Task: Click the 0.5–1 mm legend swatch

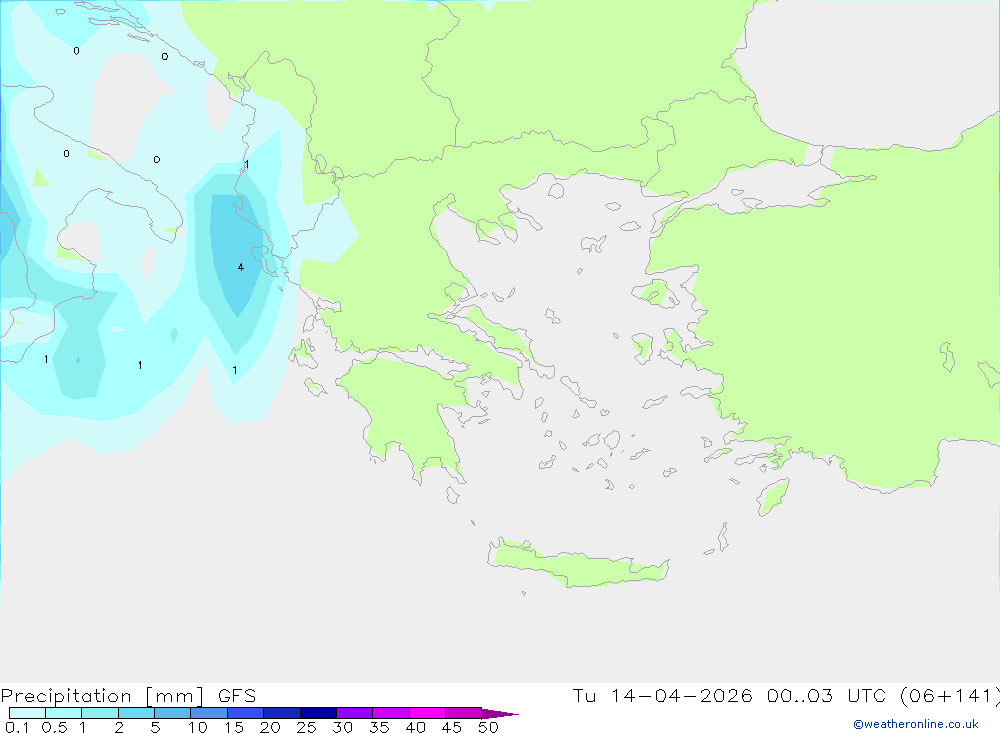Action: click(x=64, y=713)
